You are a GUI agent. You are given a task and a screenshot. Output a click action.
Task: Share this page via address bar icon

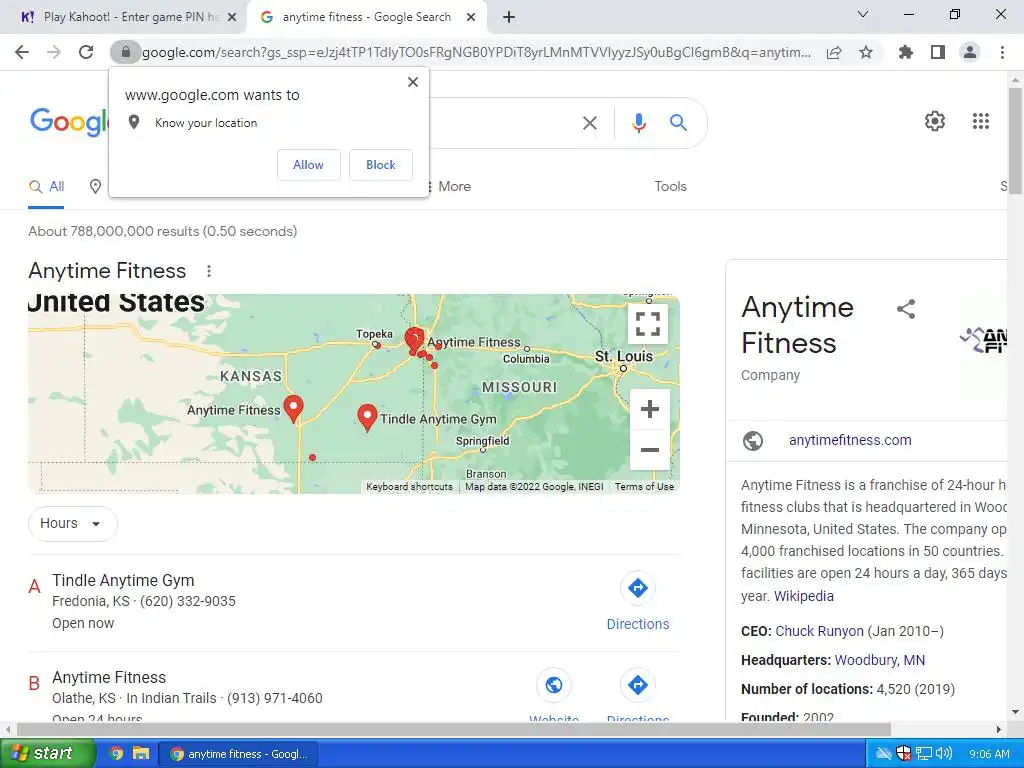coord(834,52)
